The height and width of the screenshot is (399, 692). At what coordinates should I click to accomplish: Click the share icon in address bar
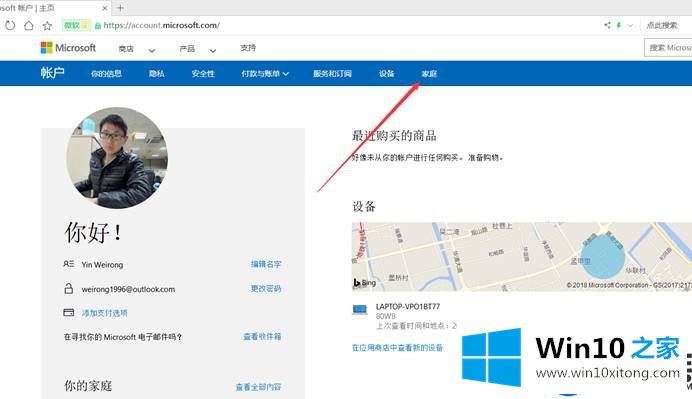(x=607, y=25)
